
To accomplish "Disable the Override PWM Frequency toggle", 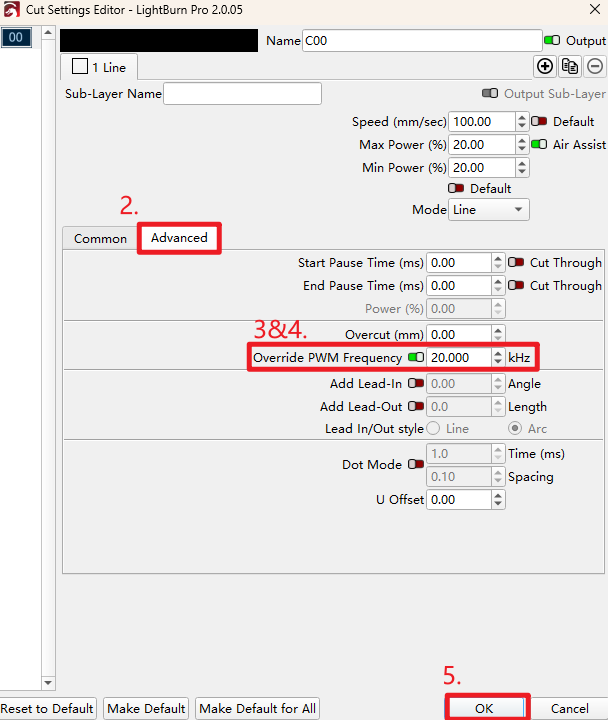I will [416, 357].
